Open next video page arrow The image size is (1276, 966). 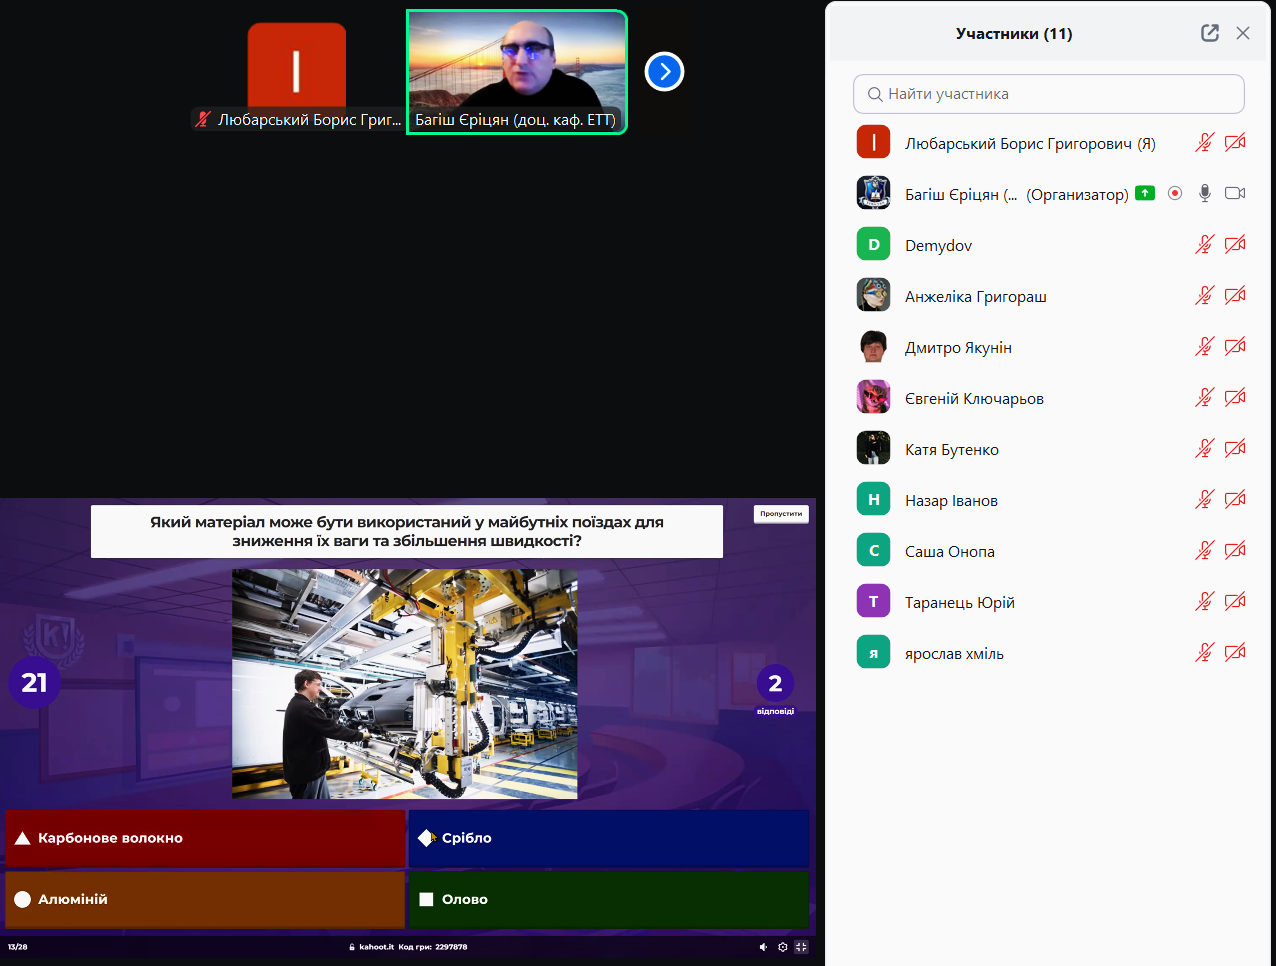click(665, 71)
